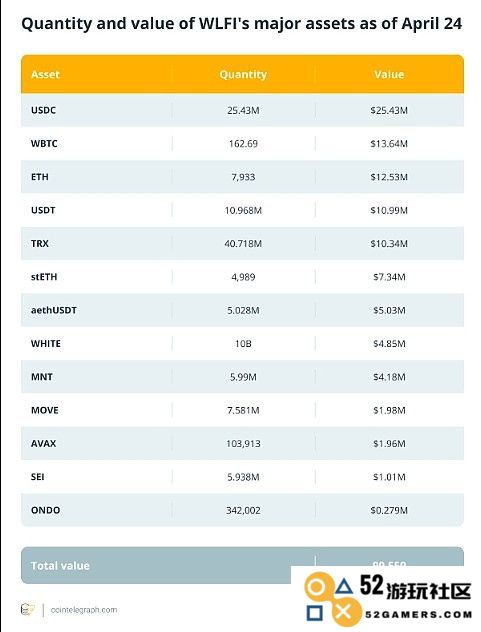
Task: Select the MNT asset row
Action: pos(242,377)
